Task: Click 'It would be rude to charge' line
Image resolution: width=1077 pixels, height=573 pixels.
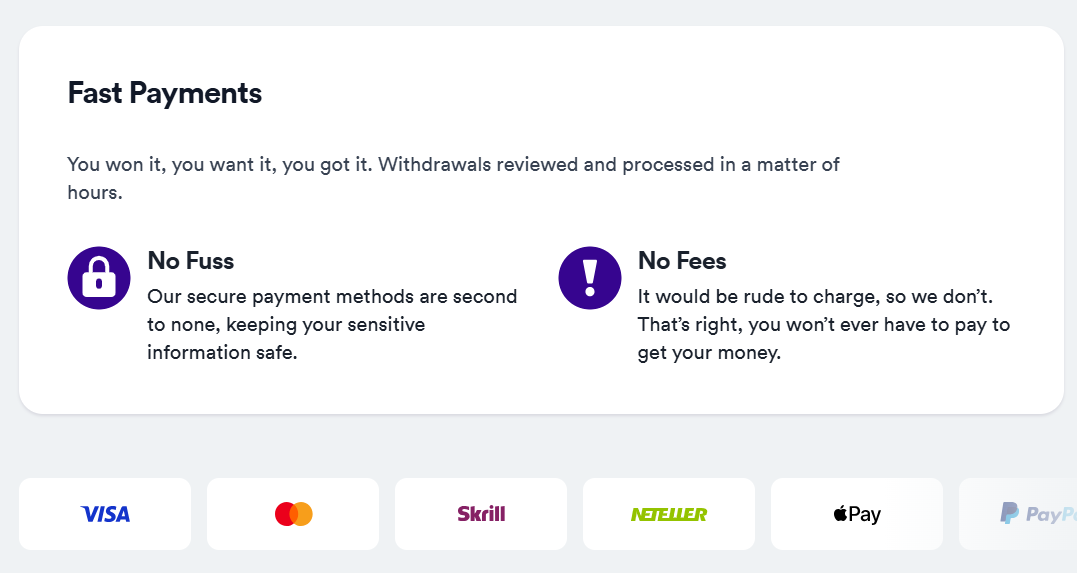Action: 815,297
